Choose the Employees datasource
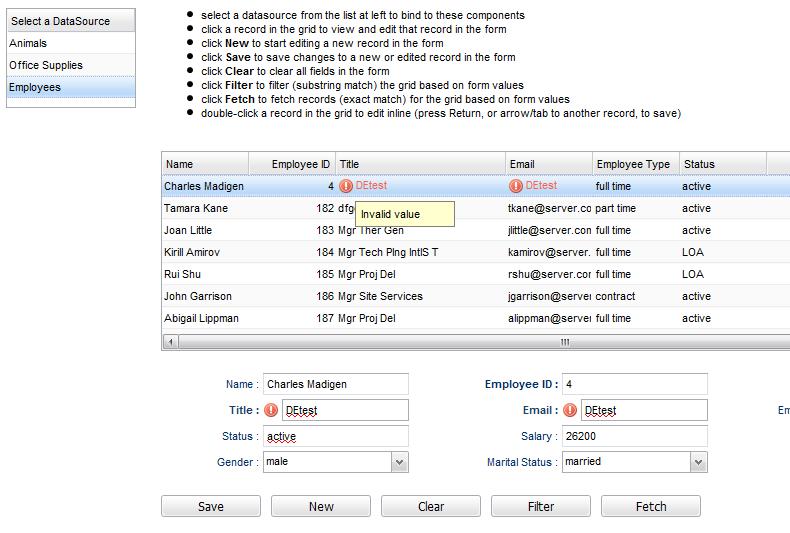Screen dimensions: 790x533 click(70, 88)
